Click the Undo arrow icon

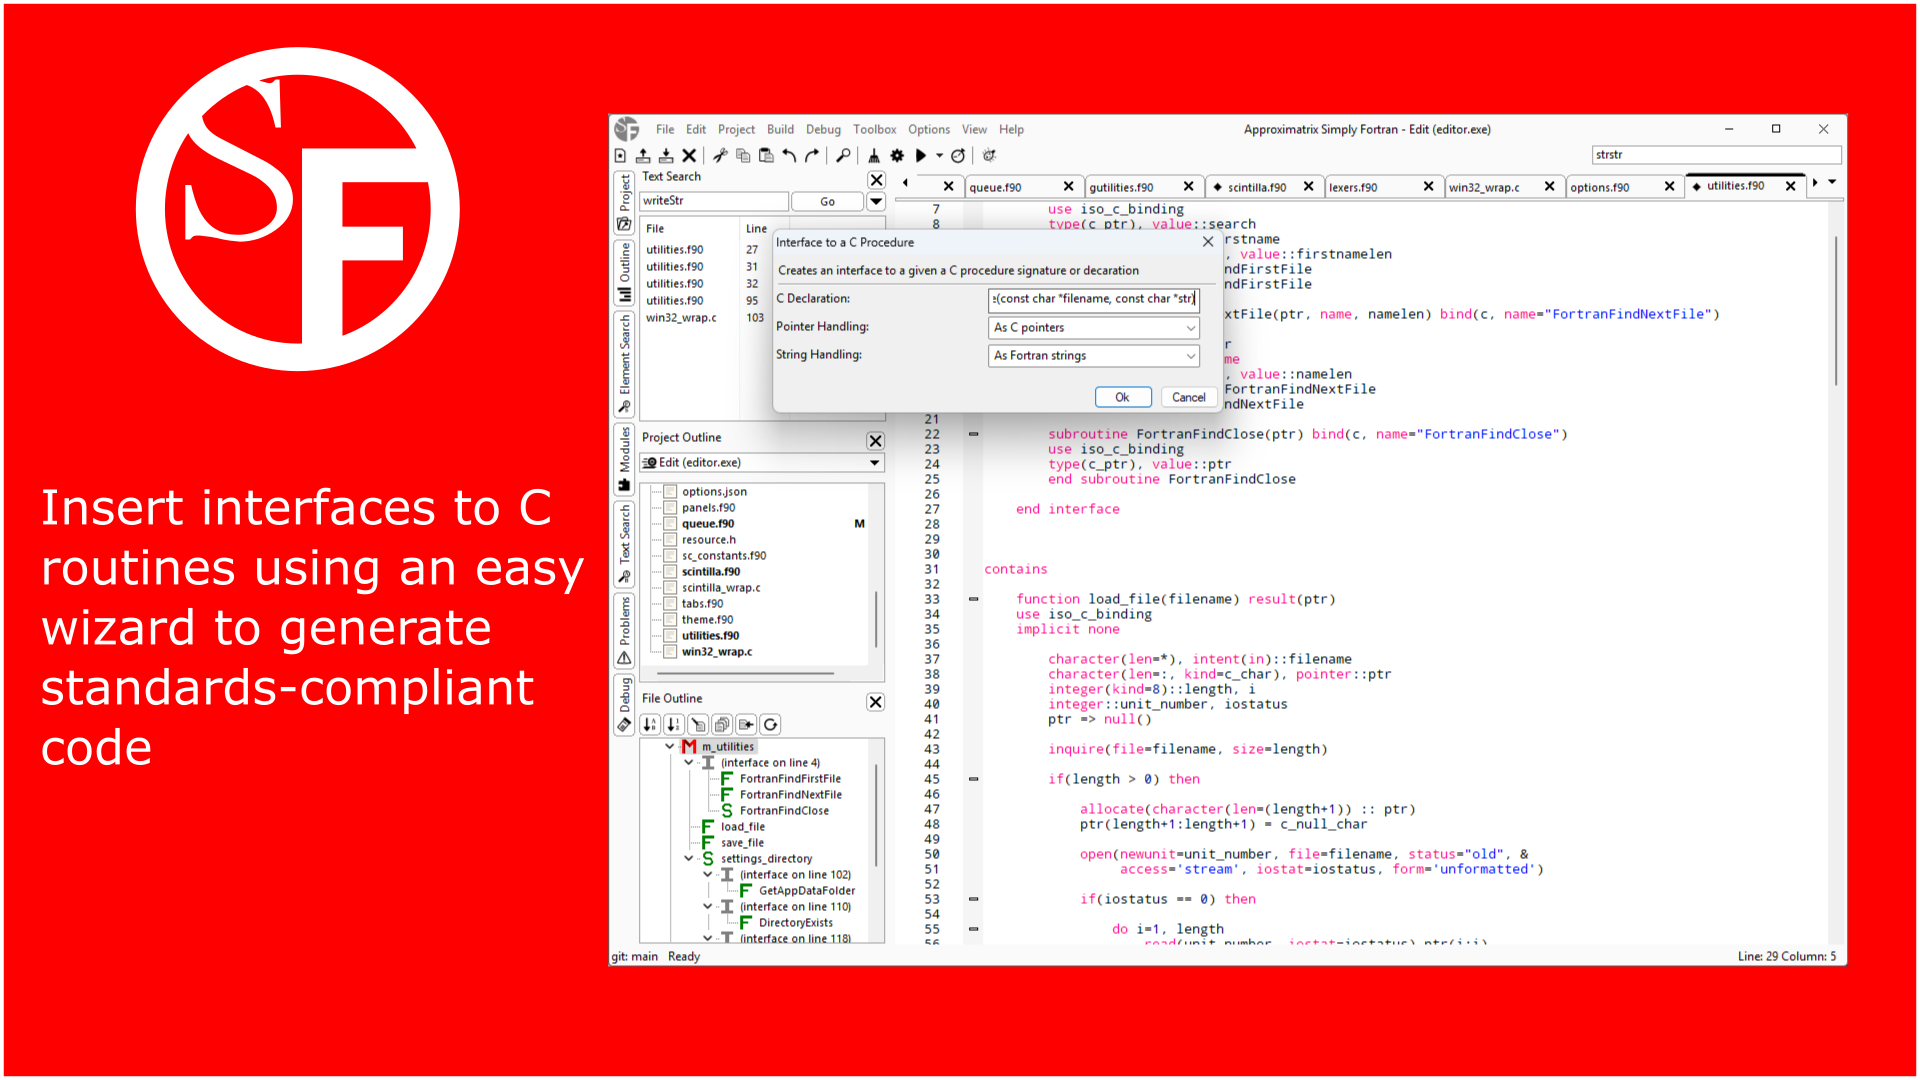coord(790,156)
